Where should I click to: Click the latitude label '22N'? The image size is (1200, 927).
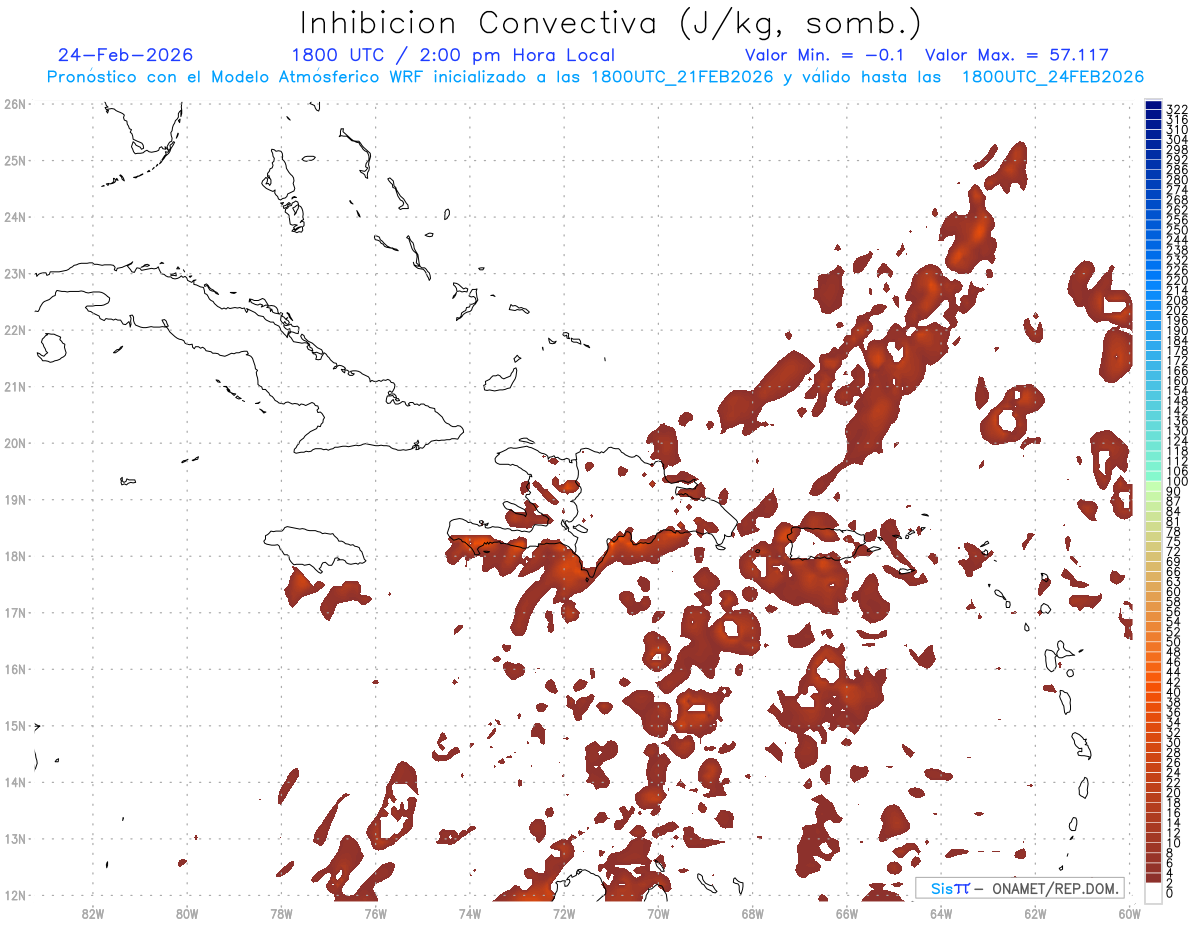coord(15,330)
